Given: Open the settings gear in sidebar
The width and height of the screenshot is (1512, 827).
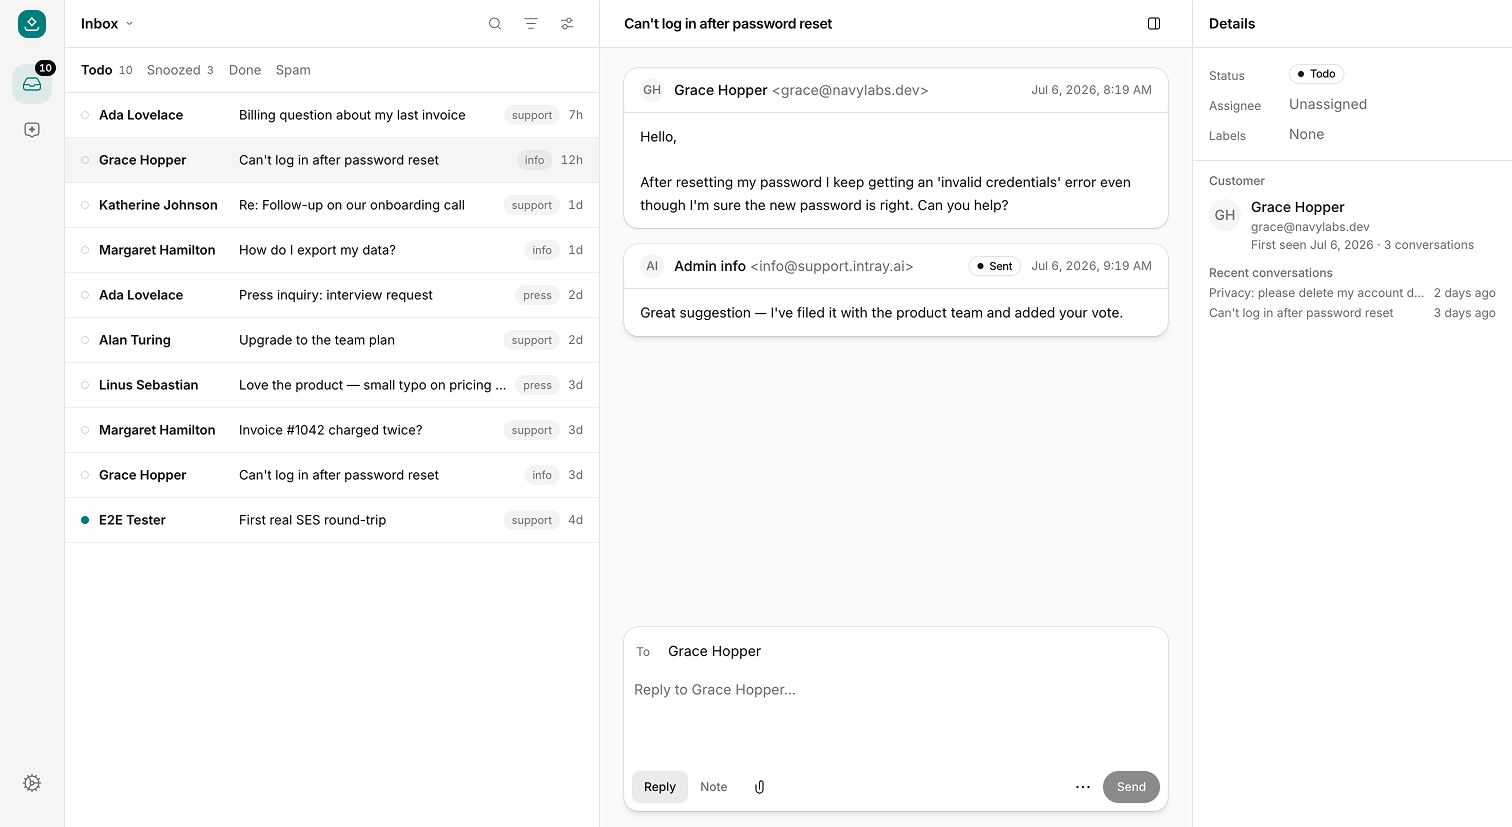Looking at the screenshot, I should pyautogui.click(x=32, y=783).
